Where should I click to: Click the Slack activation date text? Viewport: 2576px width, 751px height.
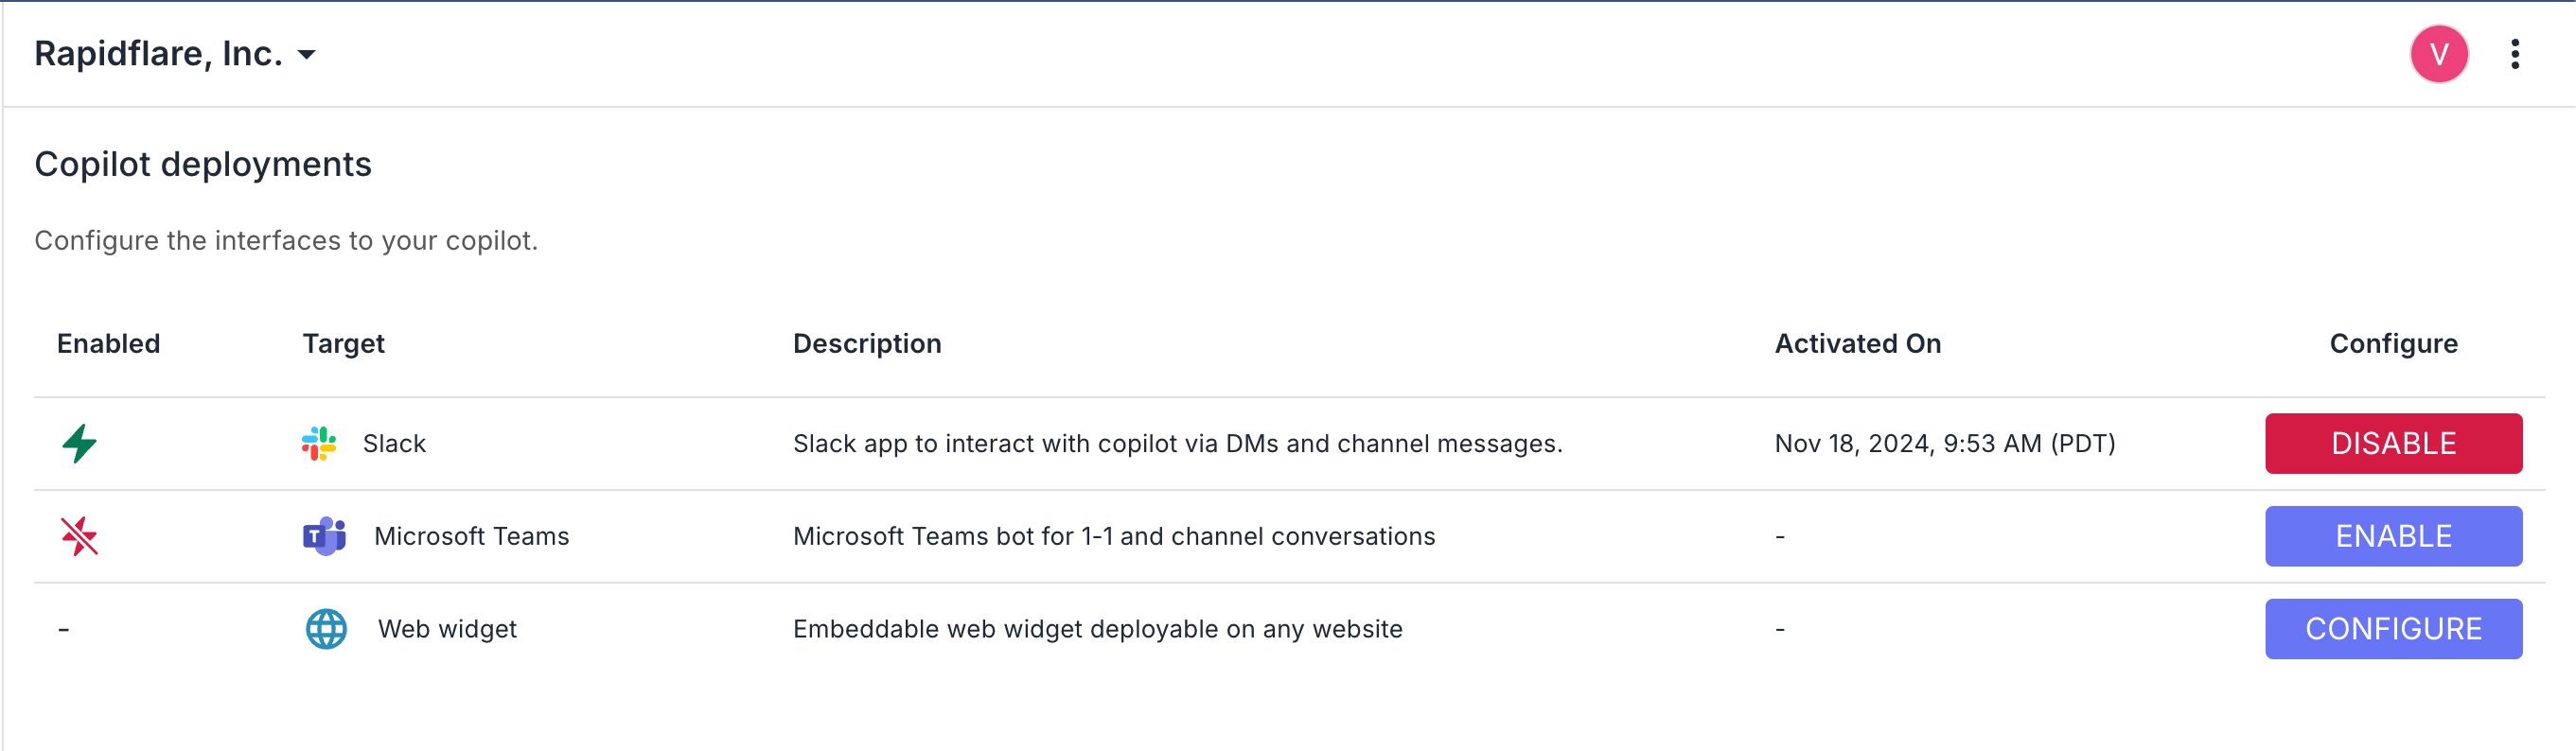(1944, 443)
